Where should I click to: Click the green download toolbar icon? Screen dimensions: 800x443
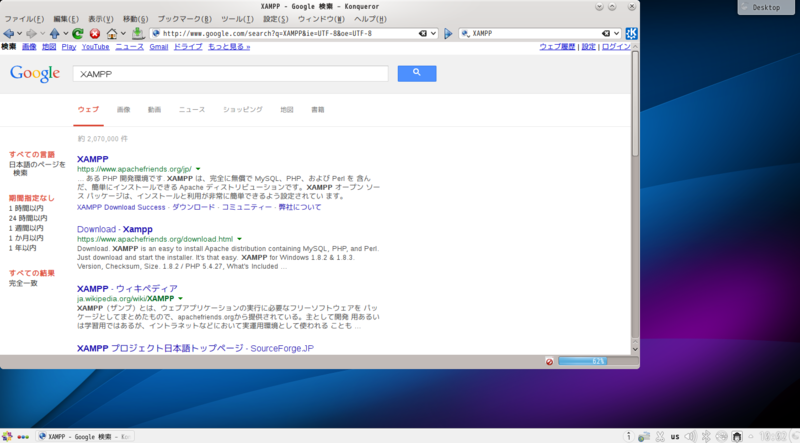[138, 34]
